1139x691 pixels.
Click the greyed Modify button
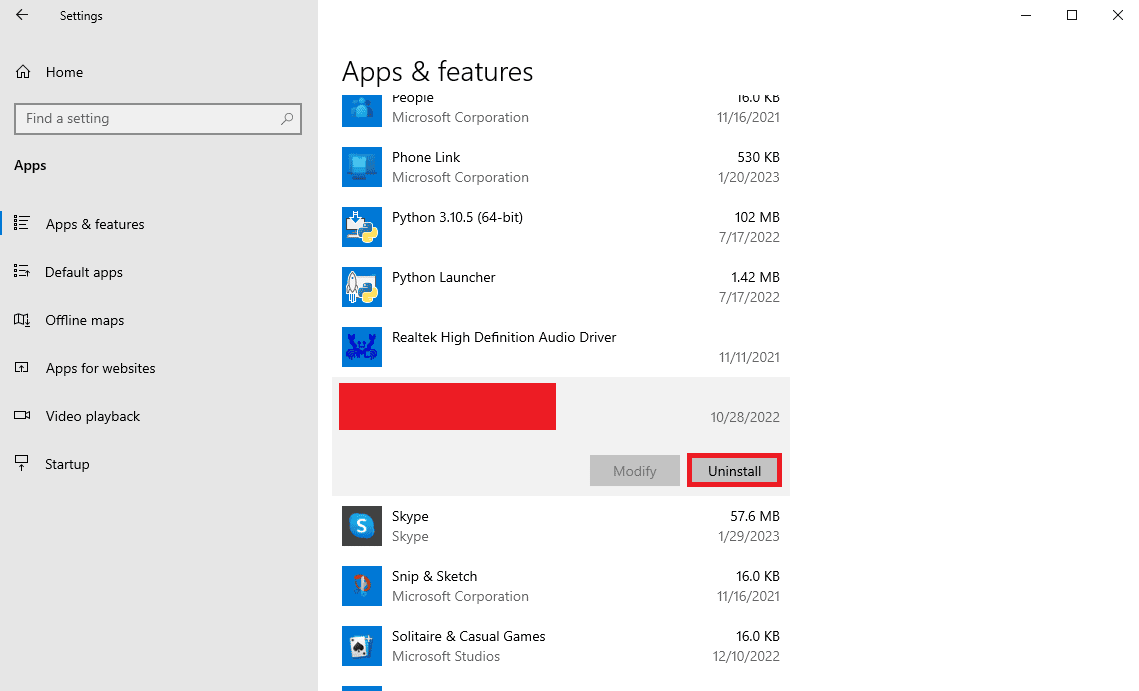tap(634, 471)
